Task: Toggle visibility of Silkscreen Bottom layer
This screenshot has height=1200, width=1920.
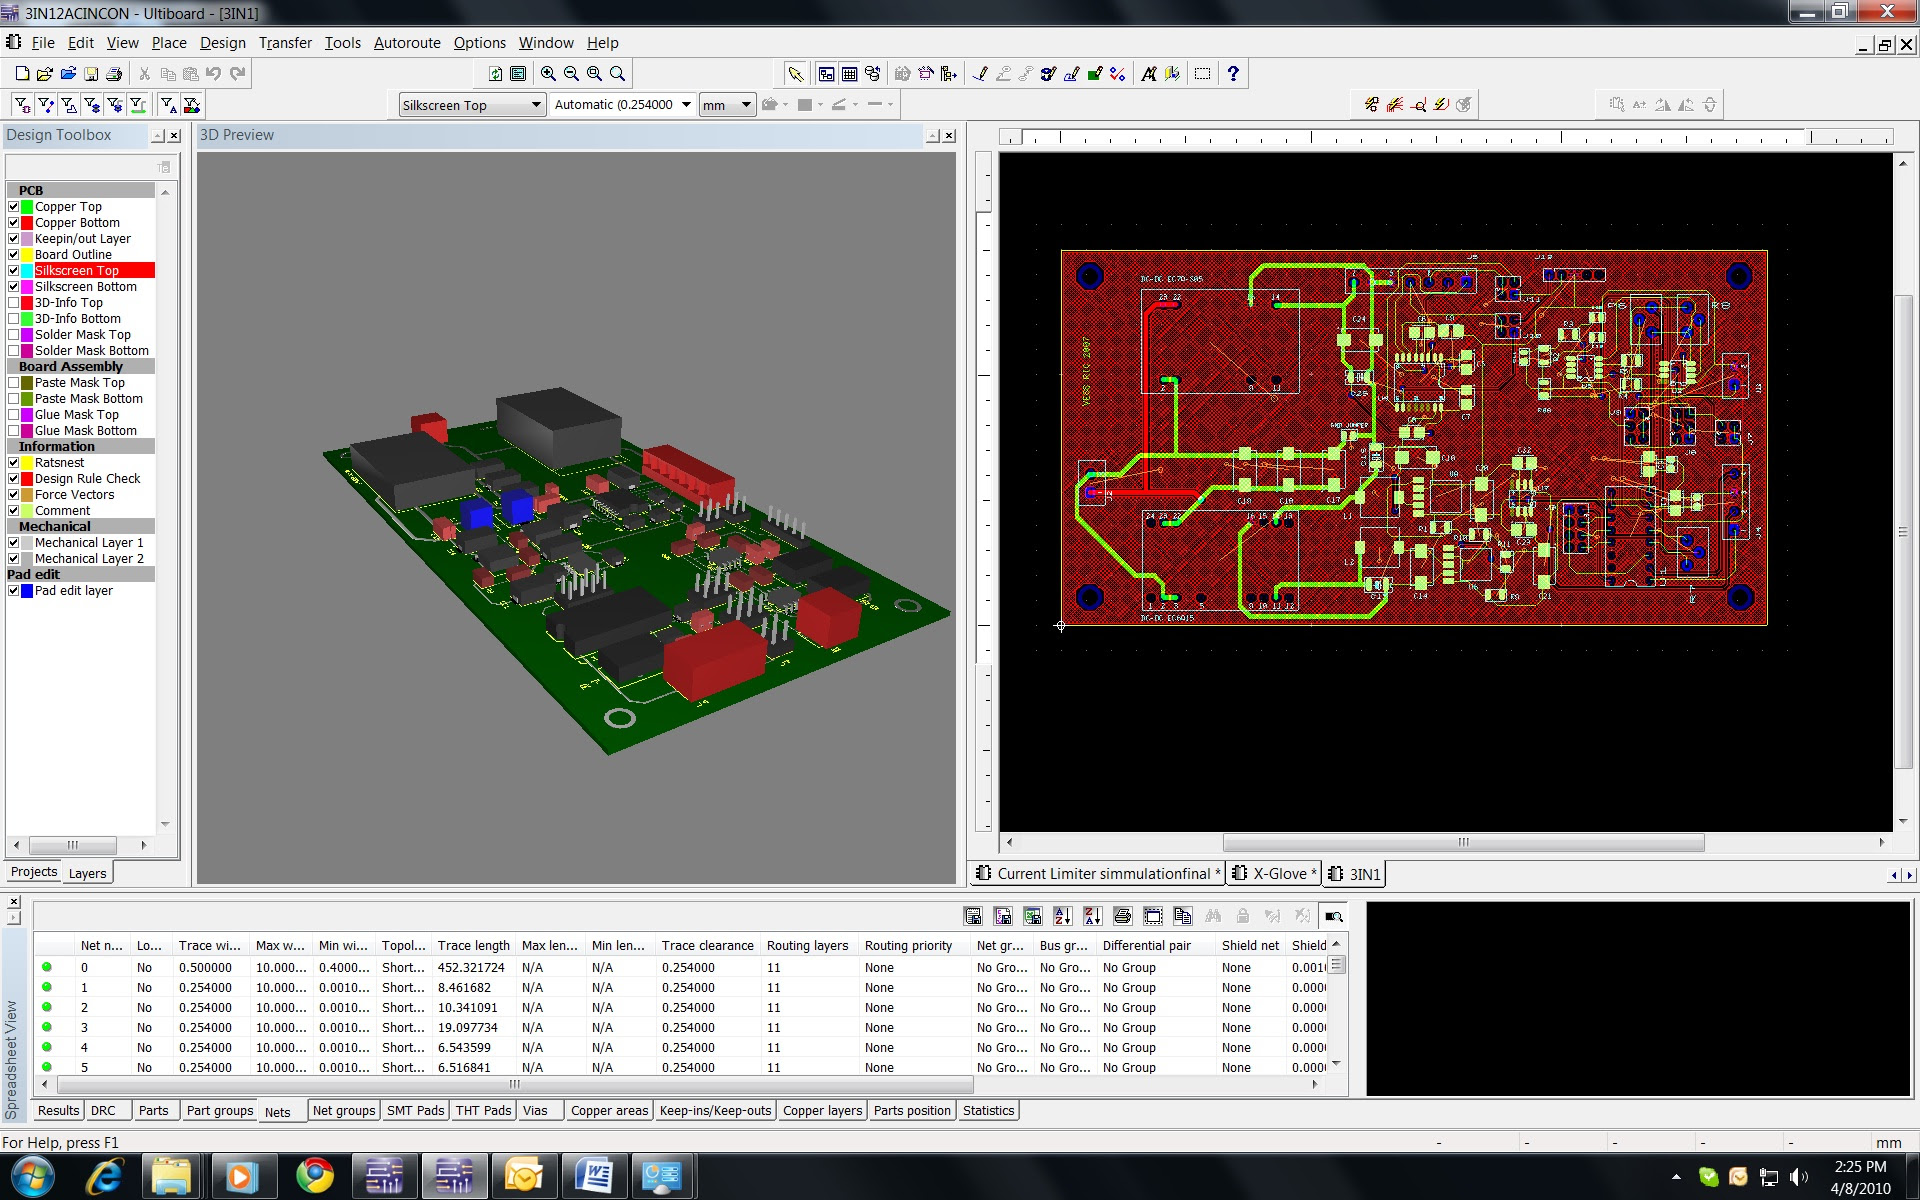Action: pyautogui.click(x=12, y=286)
